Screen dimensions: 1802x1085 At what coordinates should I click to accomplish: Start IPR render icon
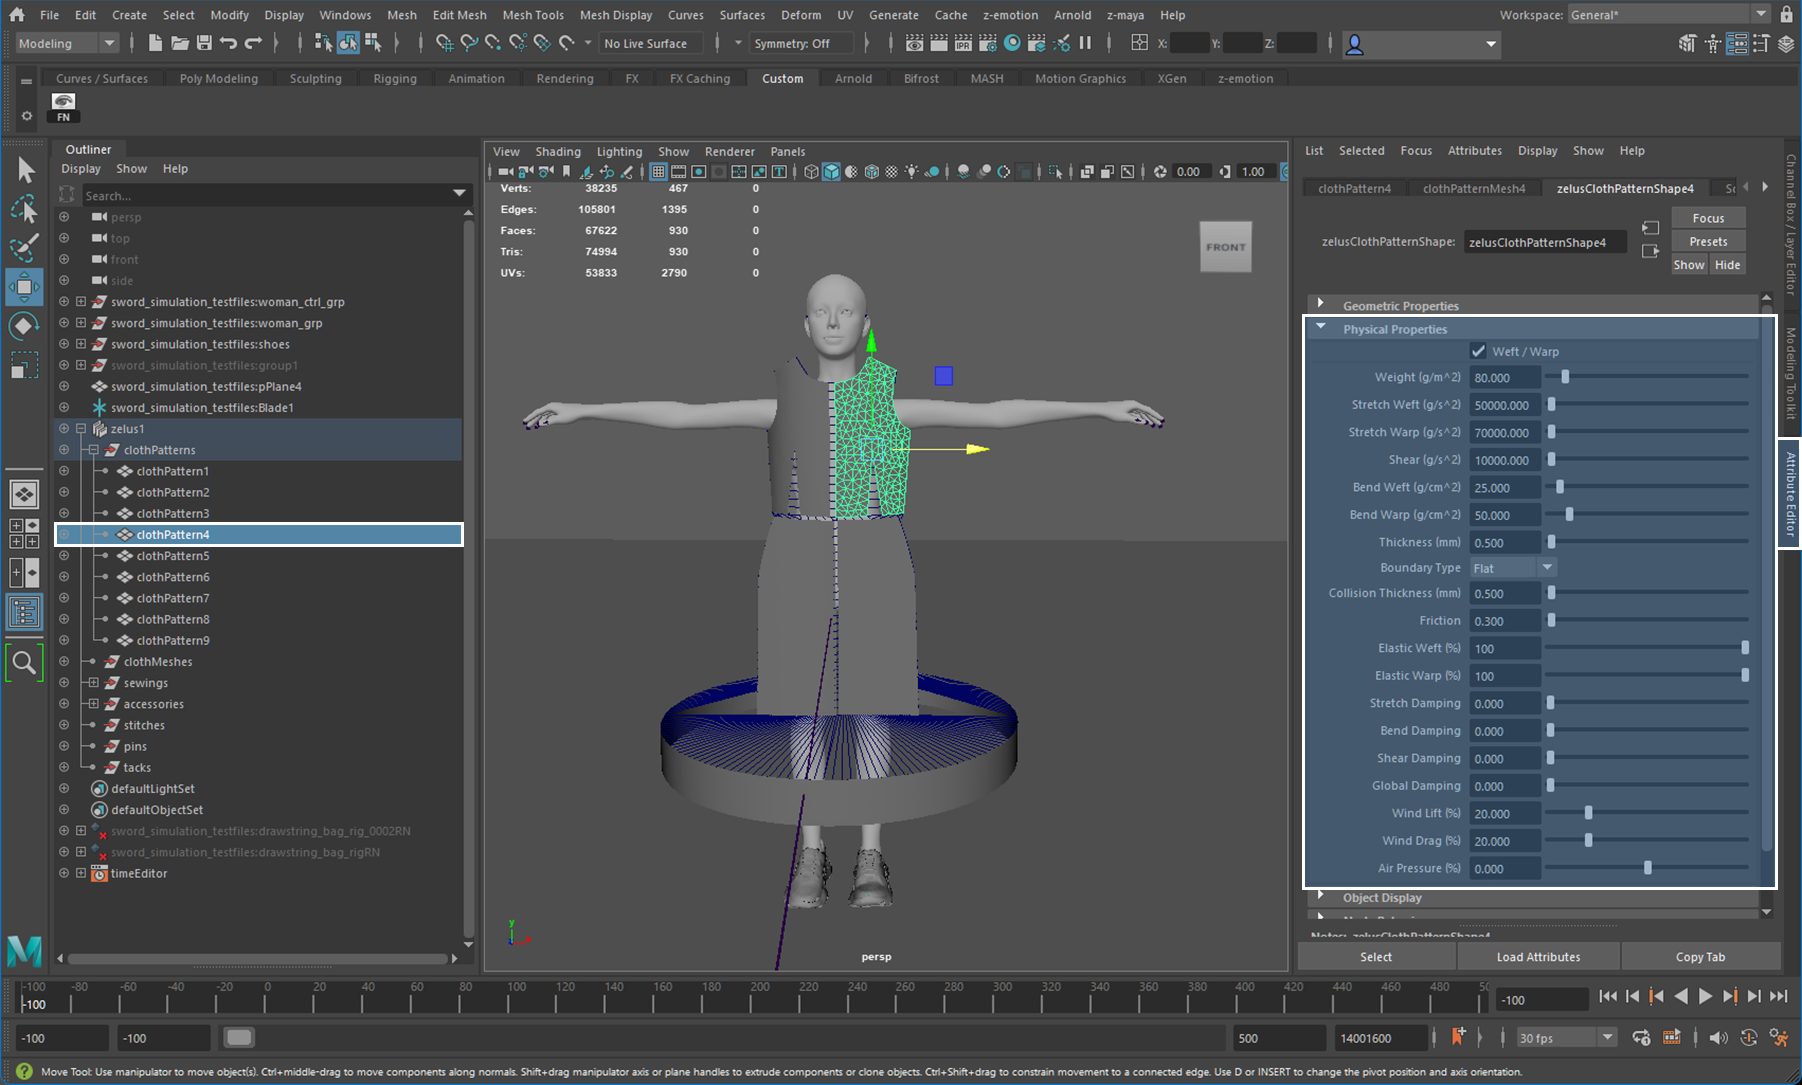[963, 43]
